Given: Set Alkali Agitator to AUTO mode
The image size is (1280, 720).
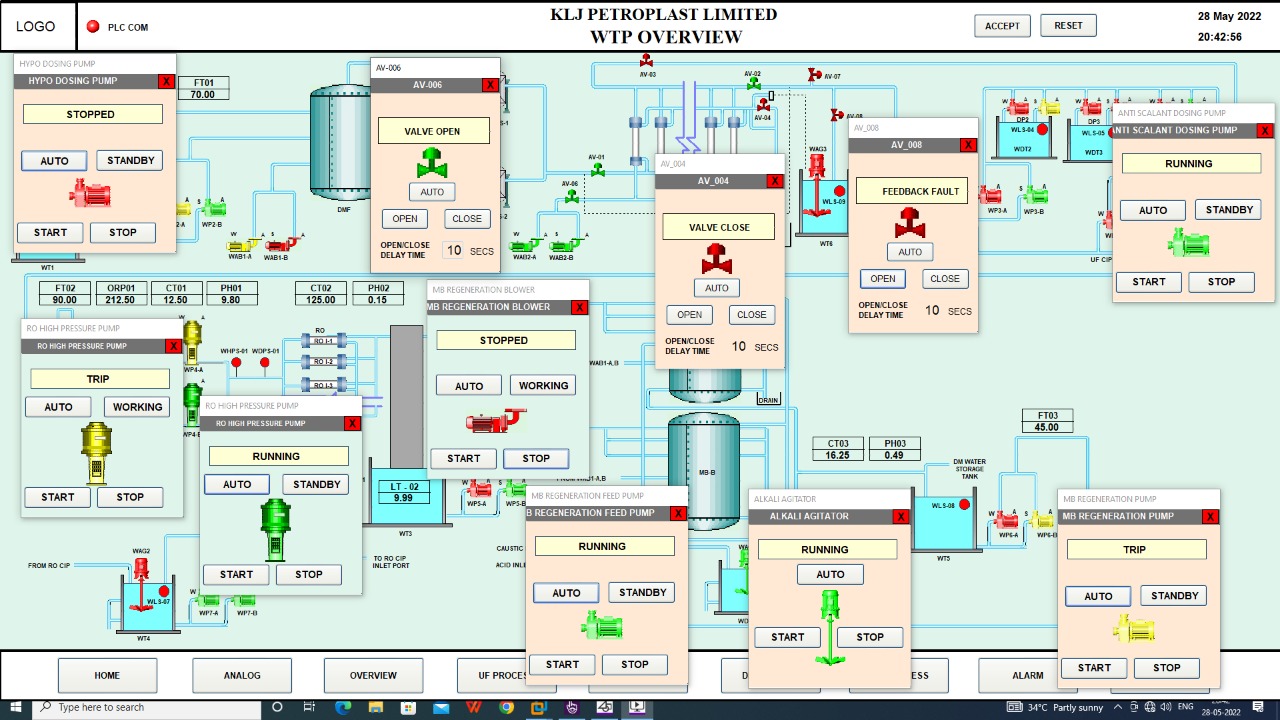Looking at the screenshot, I should pos(830,574).
